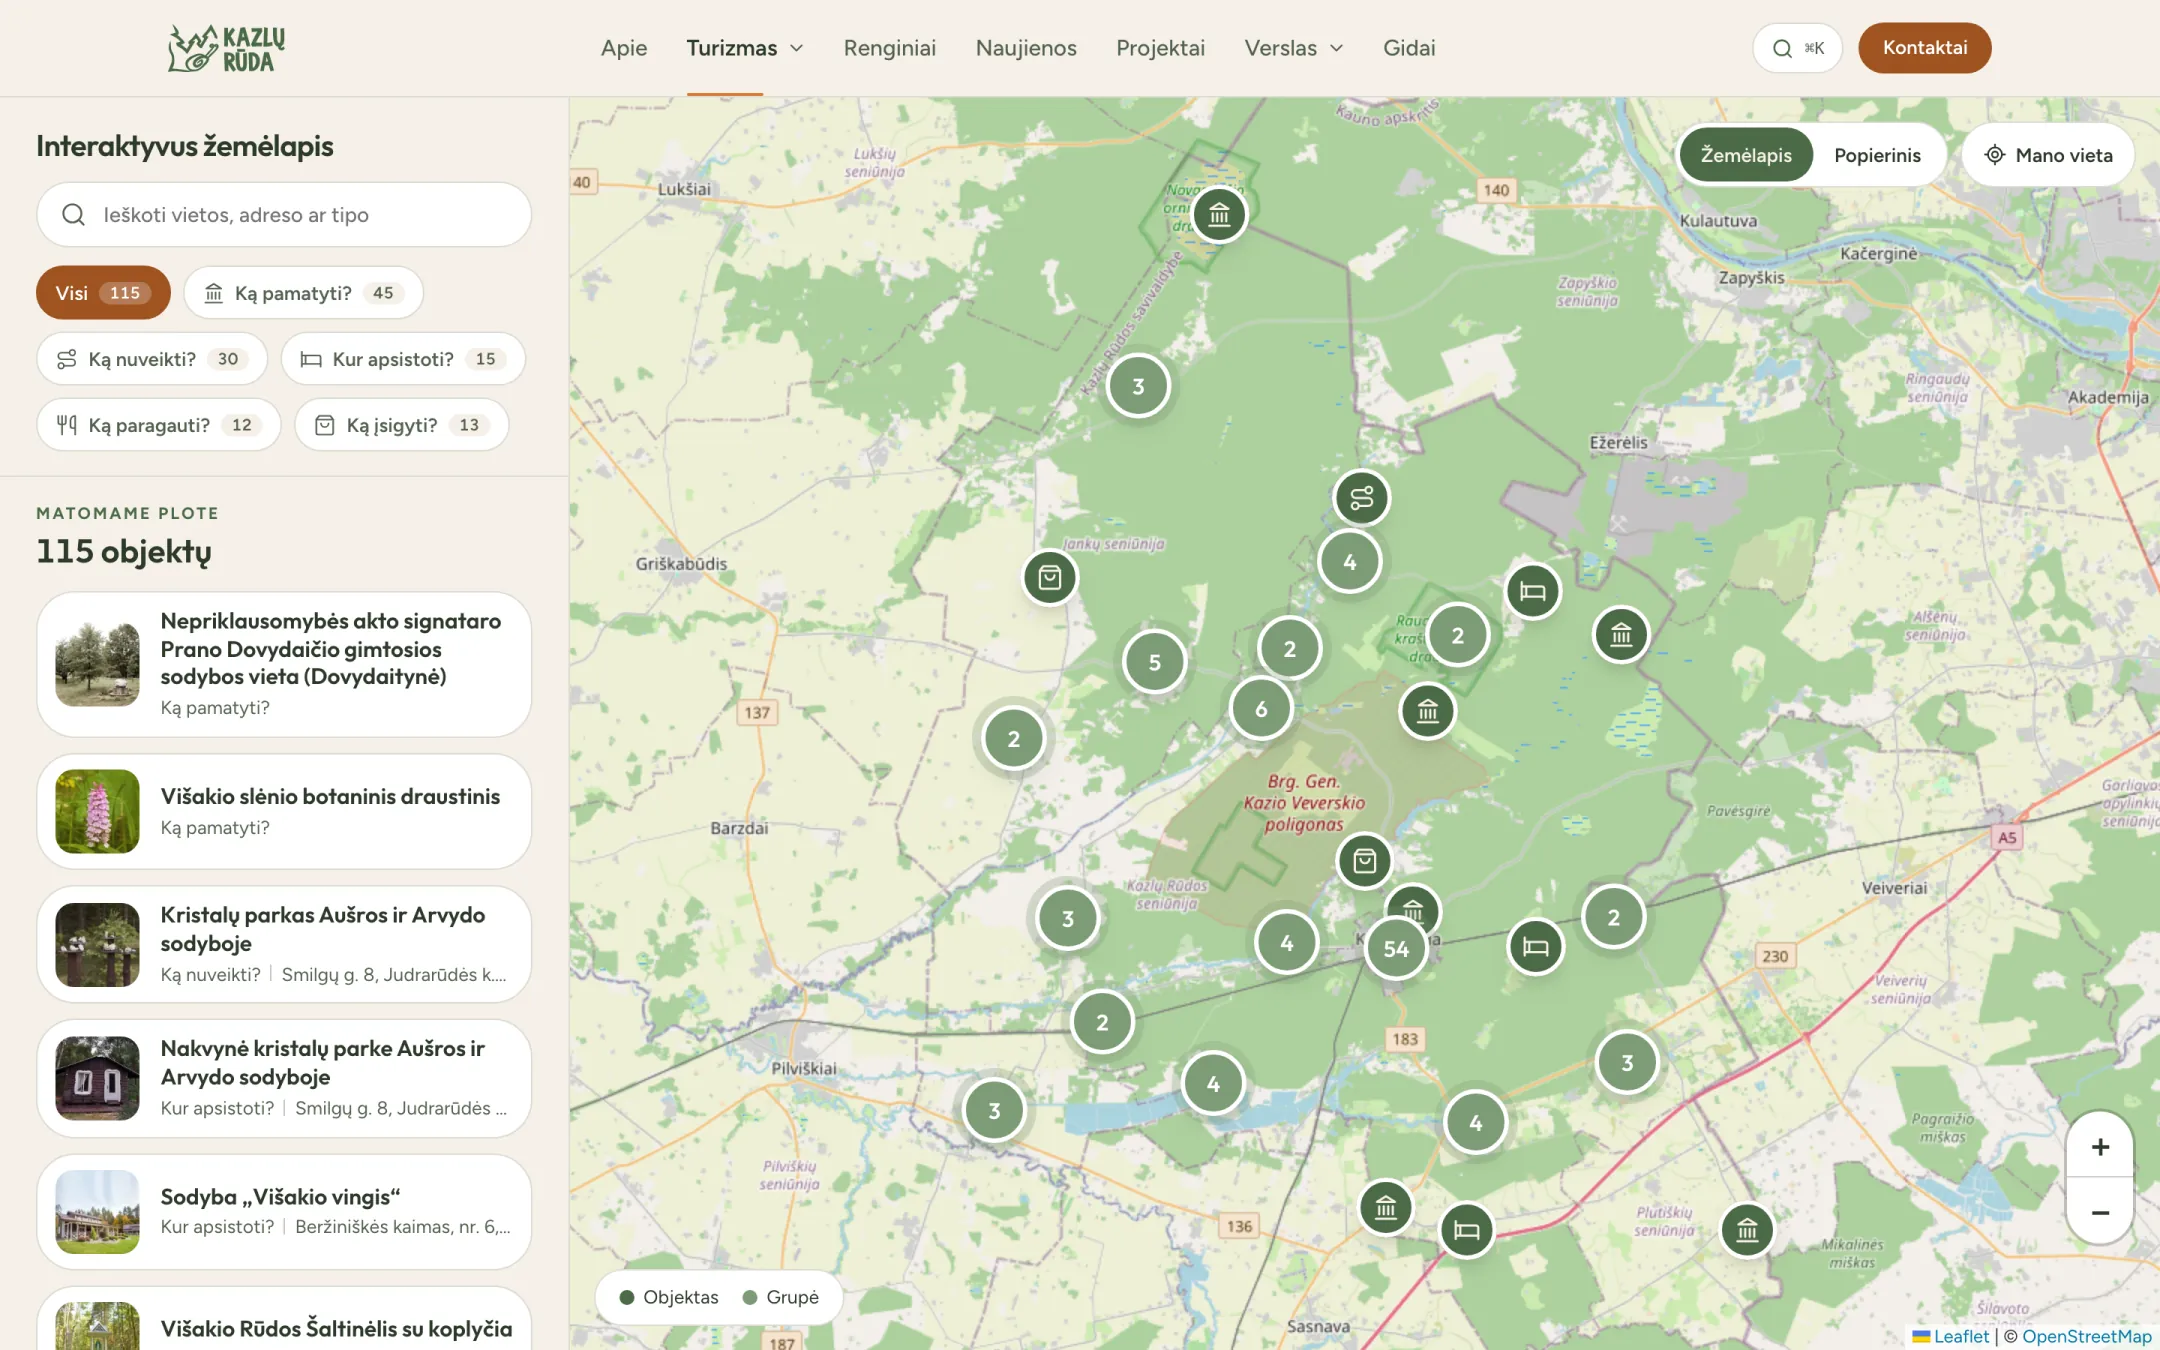Click the museum marker near Novos ornitologinis draustinis
2160x1350 pixels.
pyautogui.click(x=1219, y=214)
